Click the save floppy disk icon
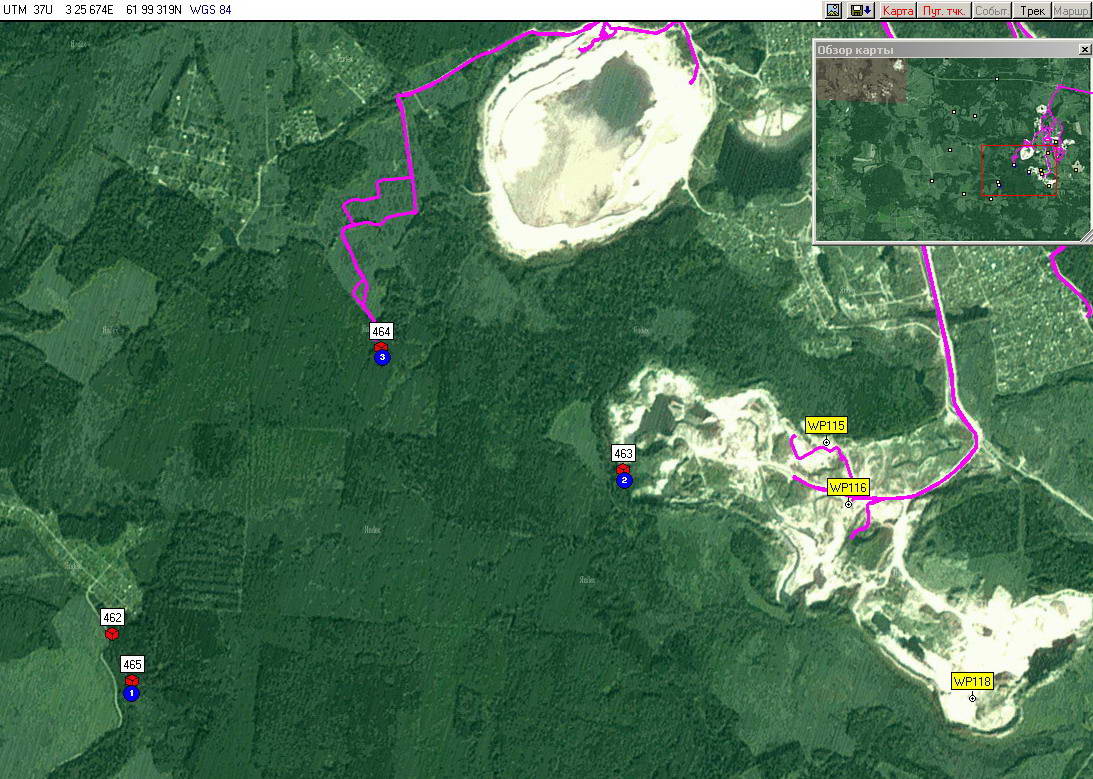Viewport: 1093px width, 779px height. [x=860, y=10]
